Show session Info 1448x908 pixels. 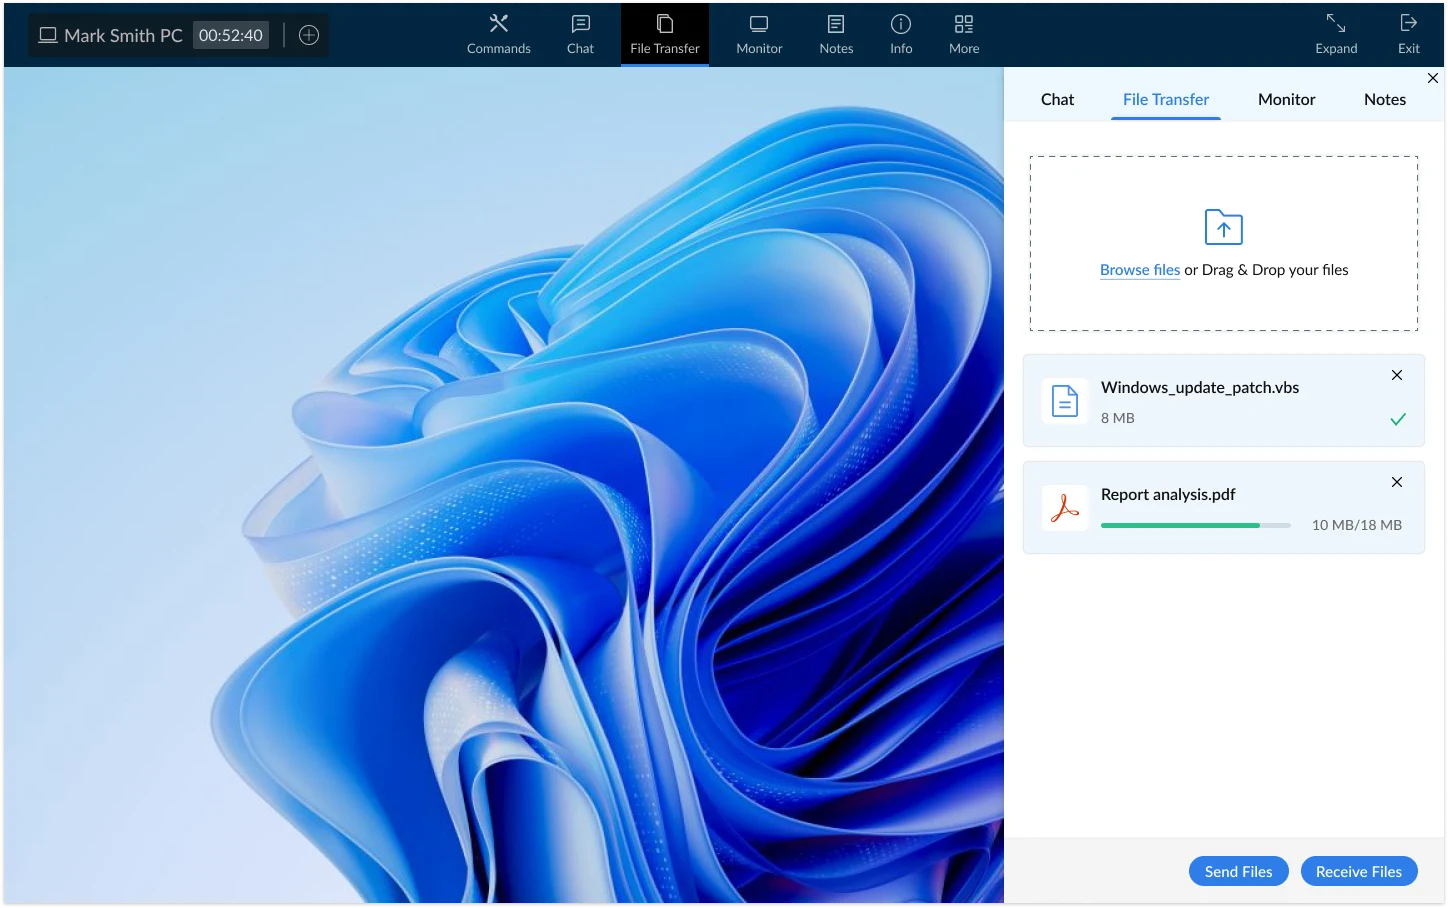coord(901,34)
